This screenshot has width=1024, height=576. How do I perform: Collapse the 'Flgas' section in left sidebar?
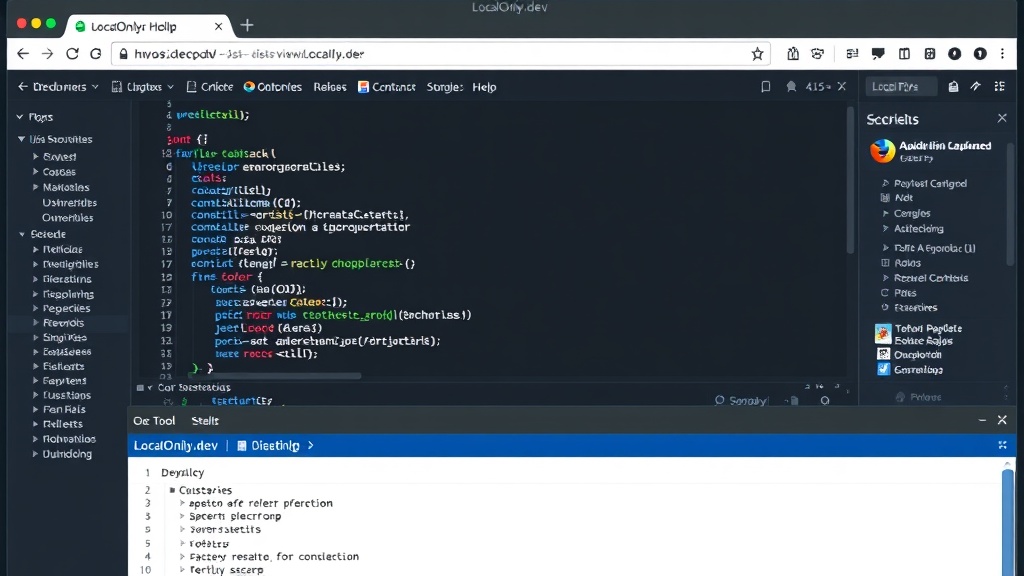click(20, 117)
